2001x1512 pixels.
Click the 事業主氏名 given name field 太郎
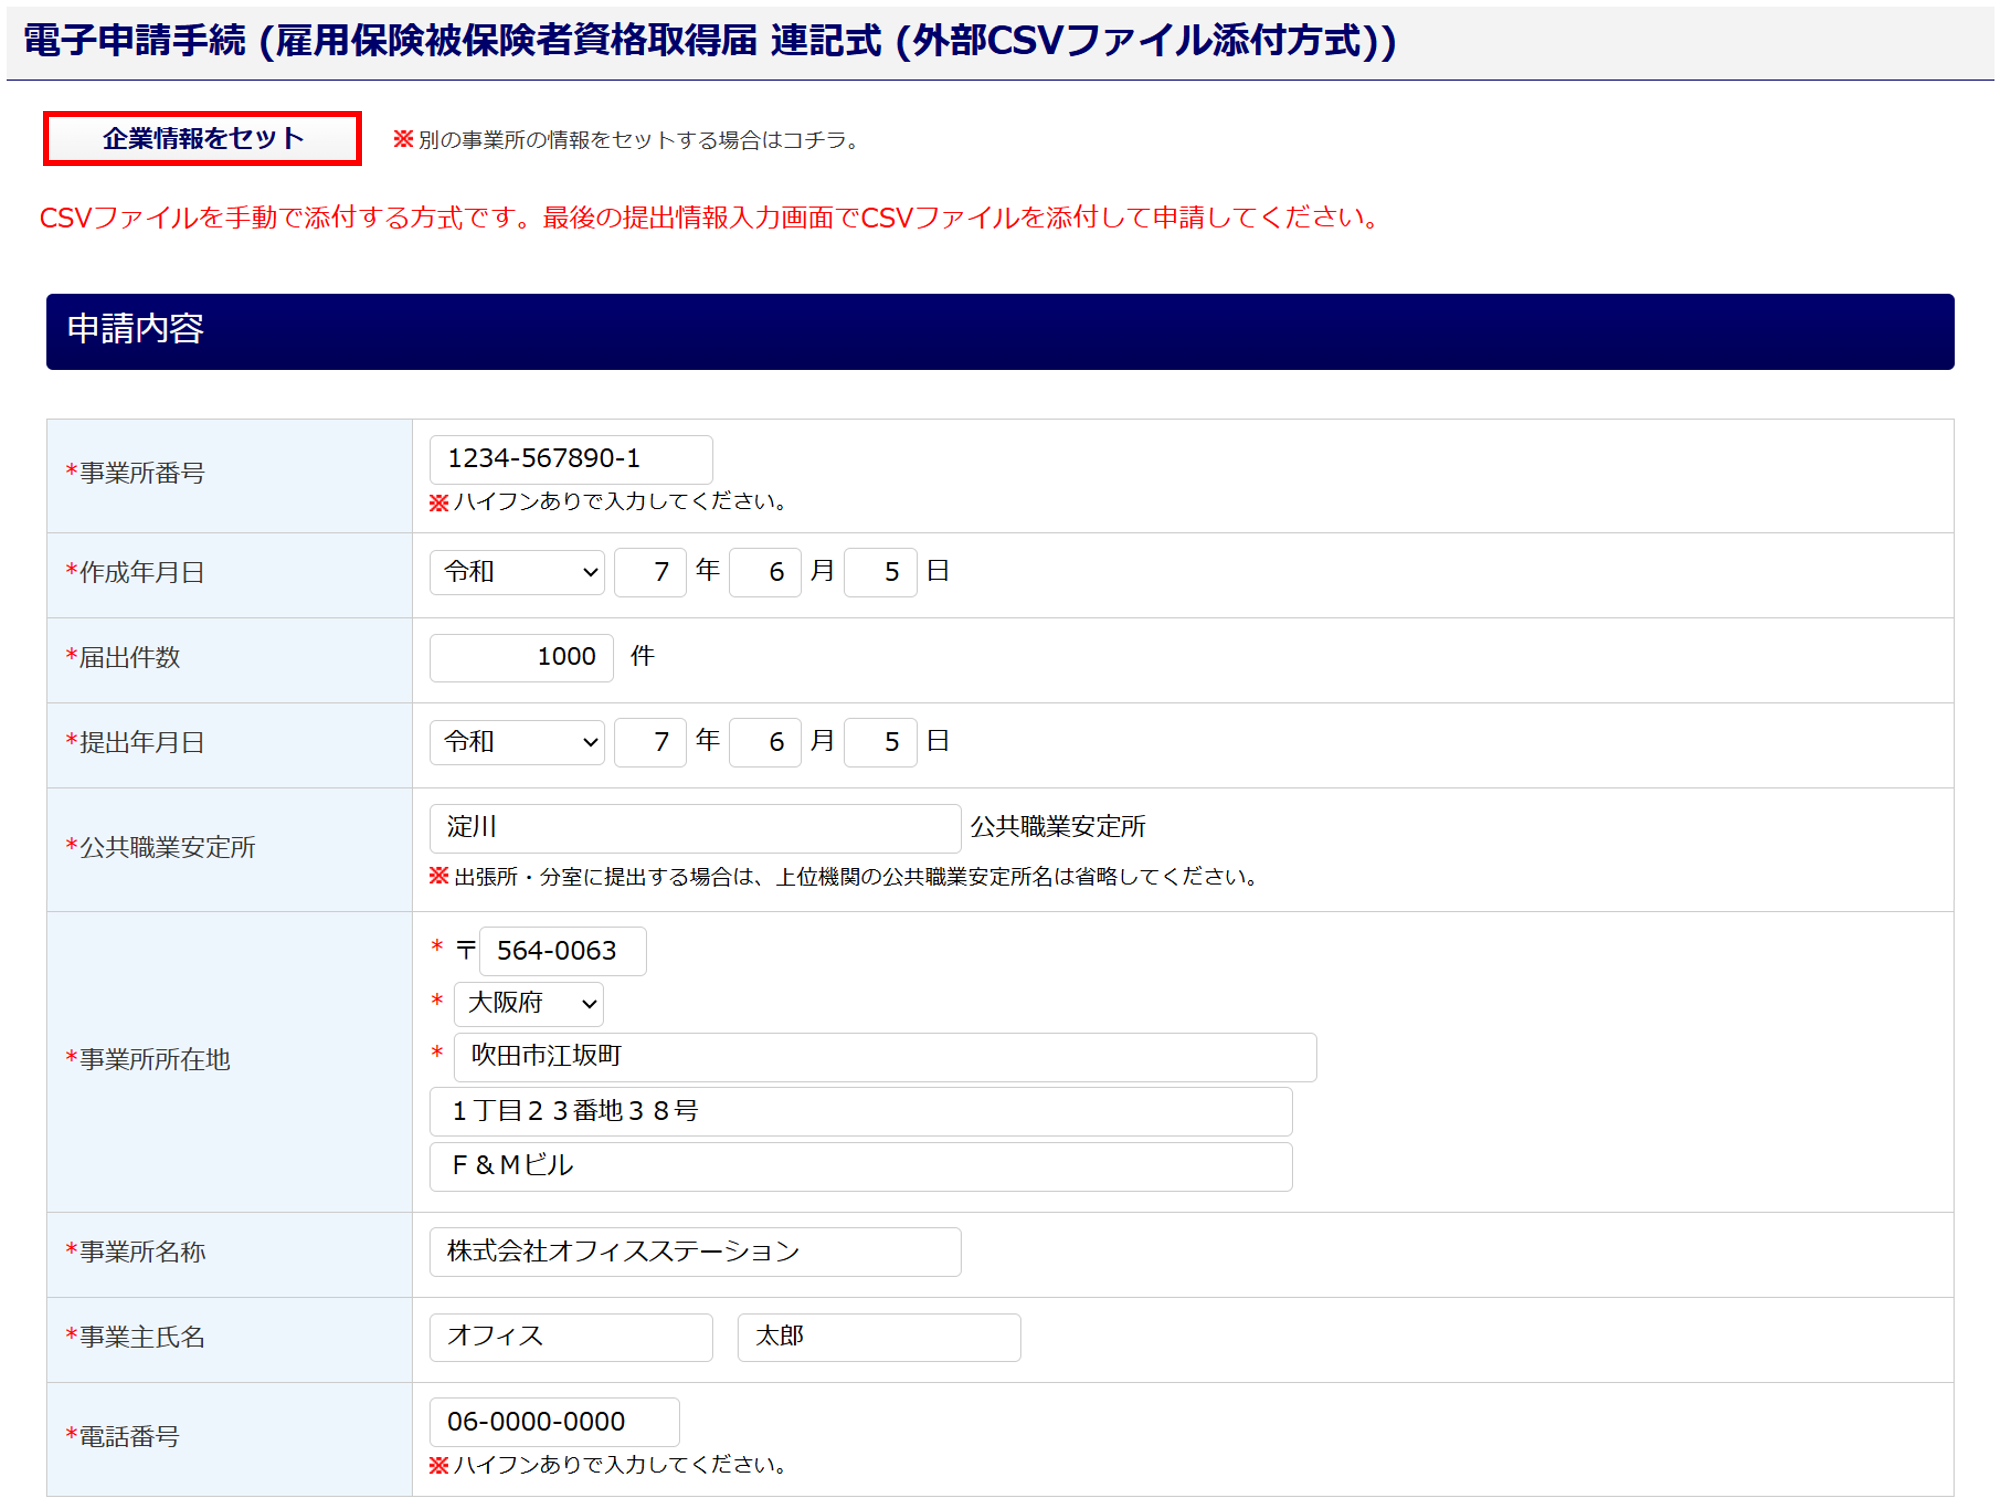(x=878, y=1337)
